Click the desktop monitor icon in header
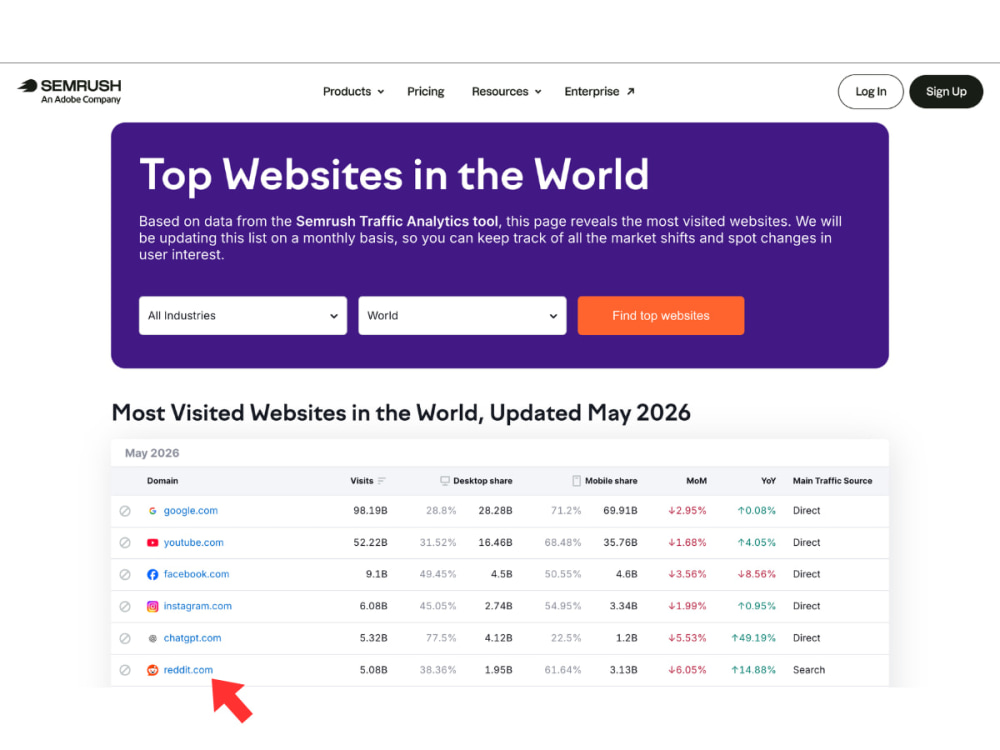 (445, 481)
